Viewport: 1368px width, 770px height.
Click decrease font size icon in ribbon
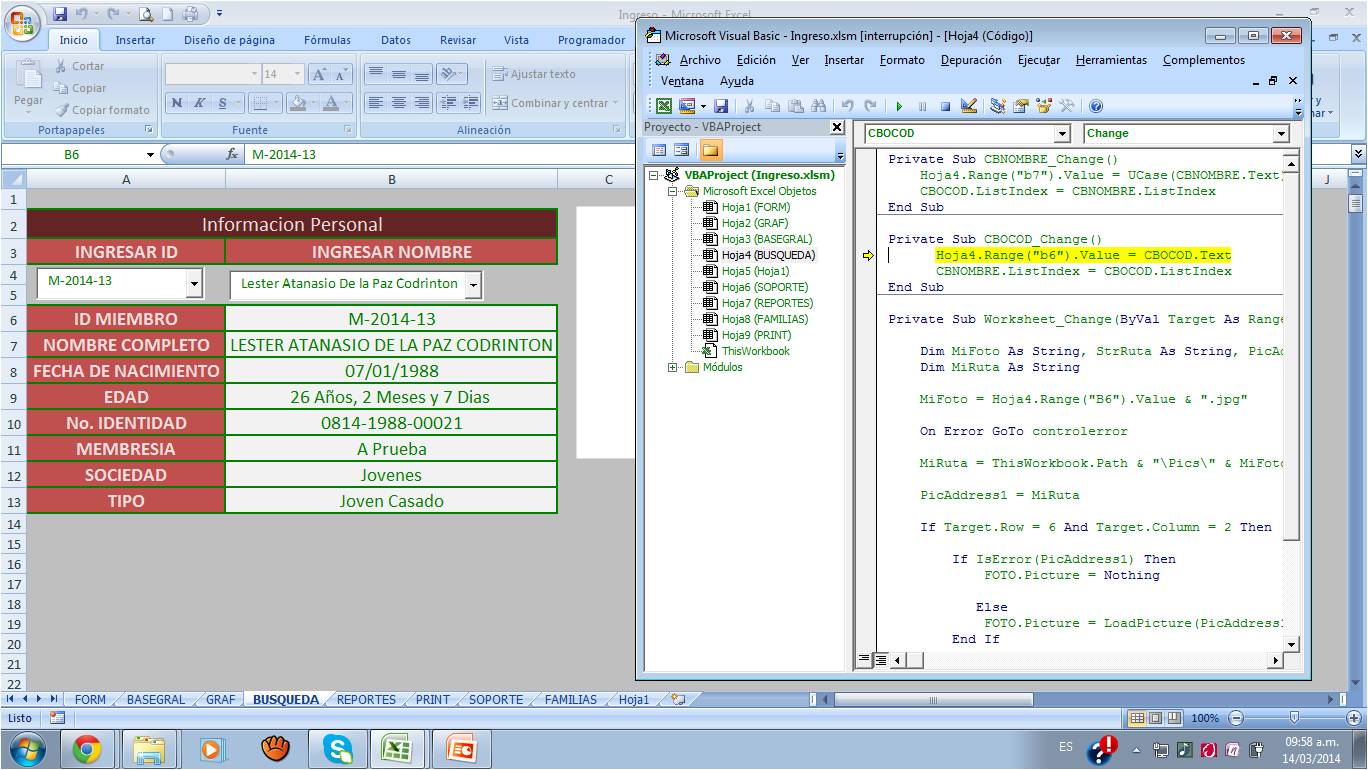click(341, 74)
